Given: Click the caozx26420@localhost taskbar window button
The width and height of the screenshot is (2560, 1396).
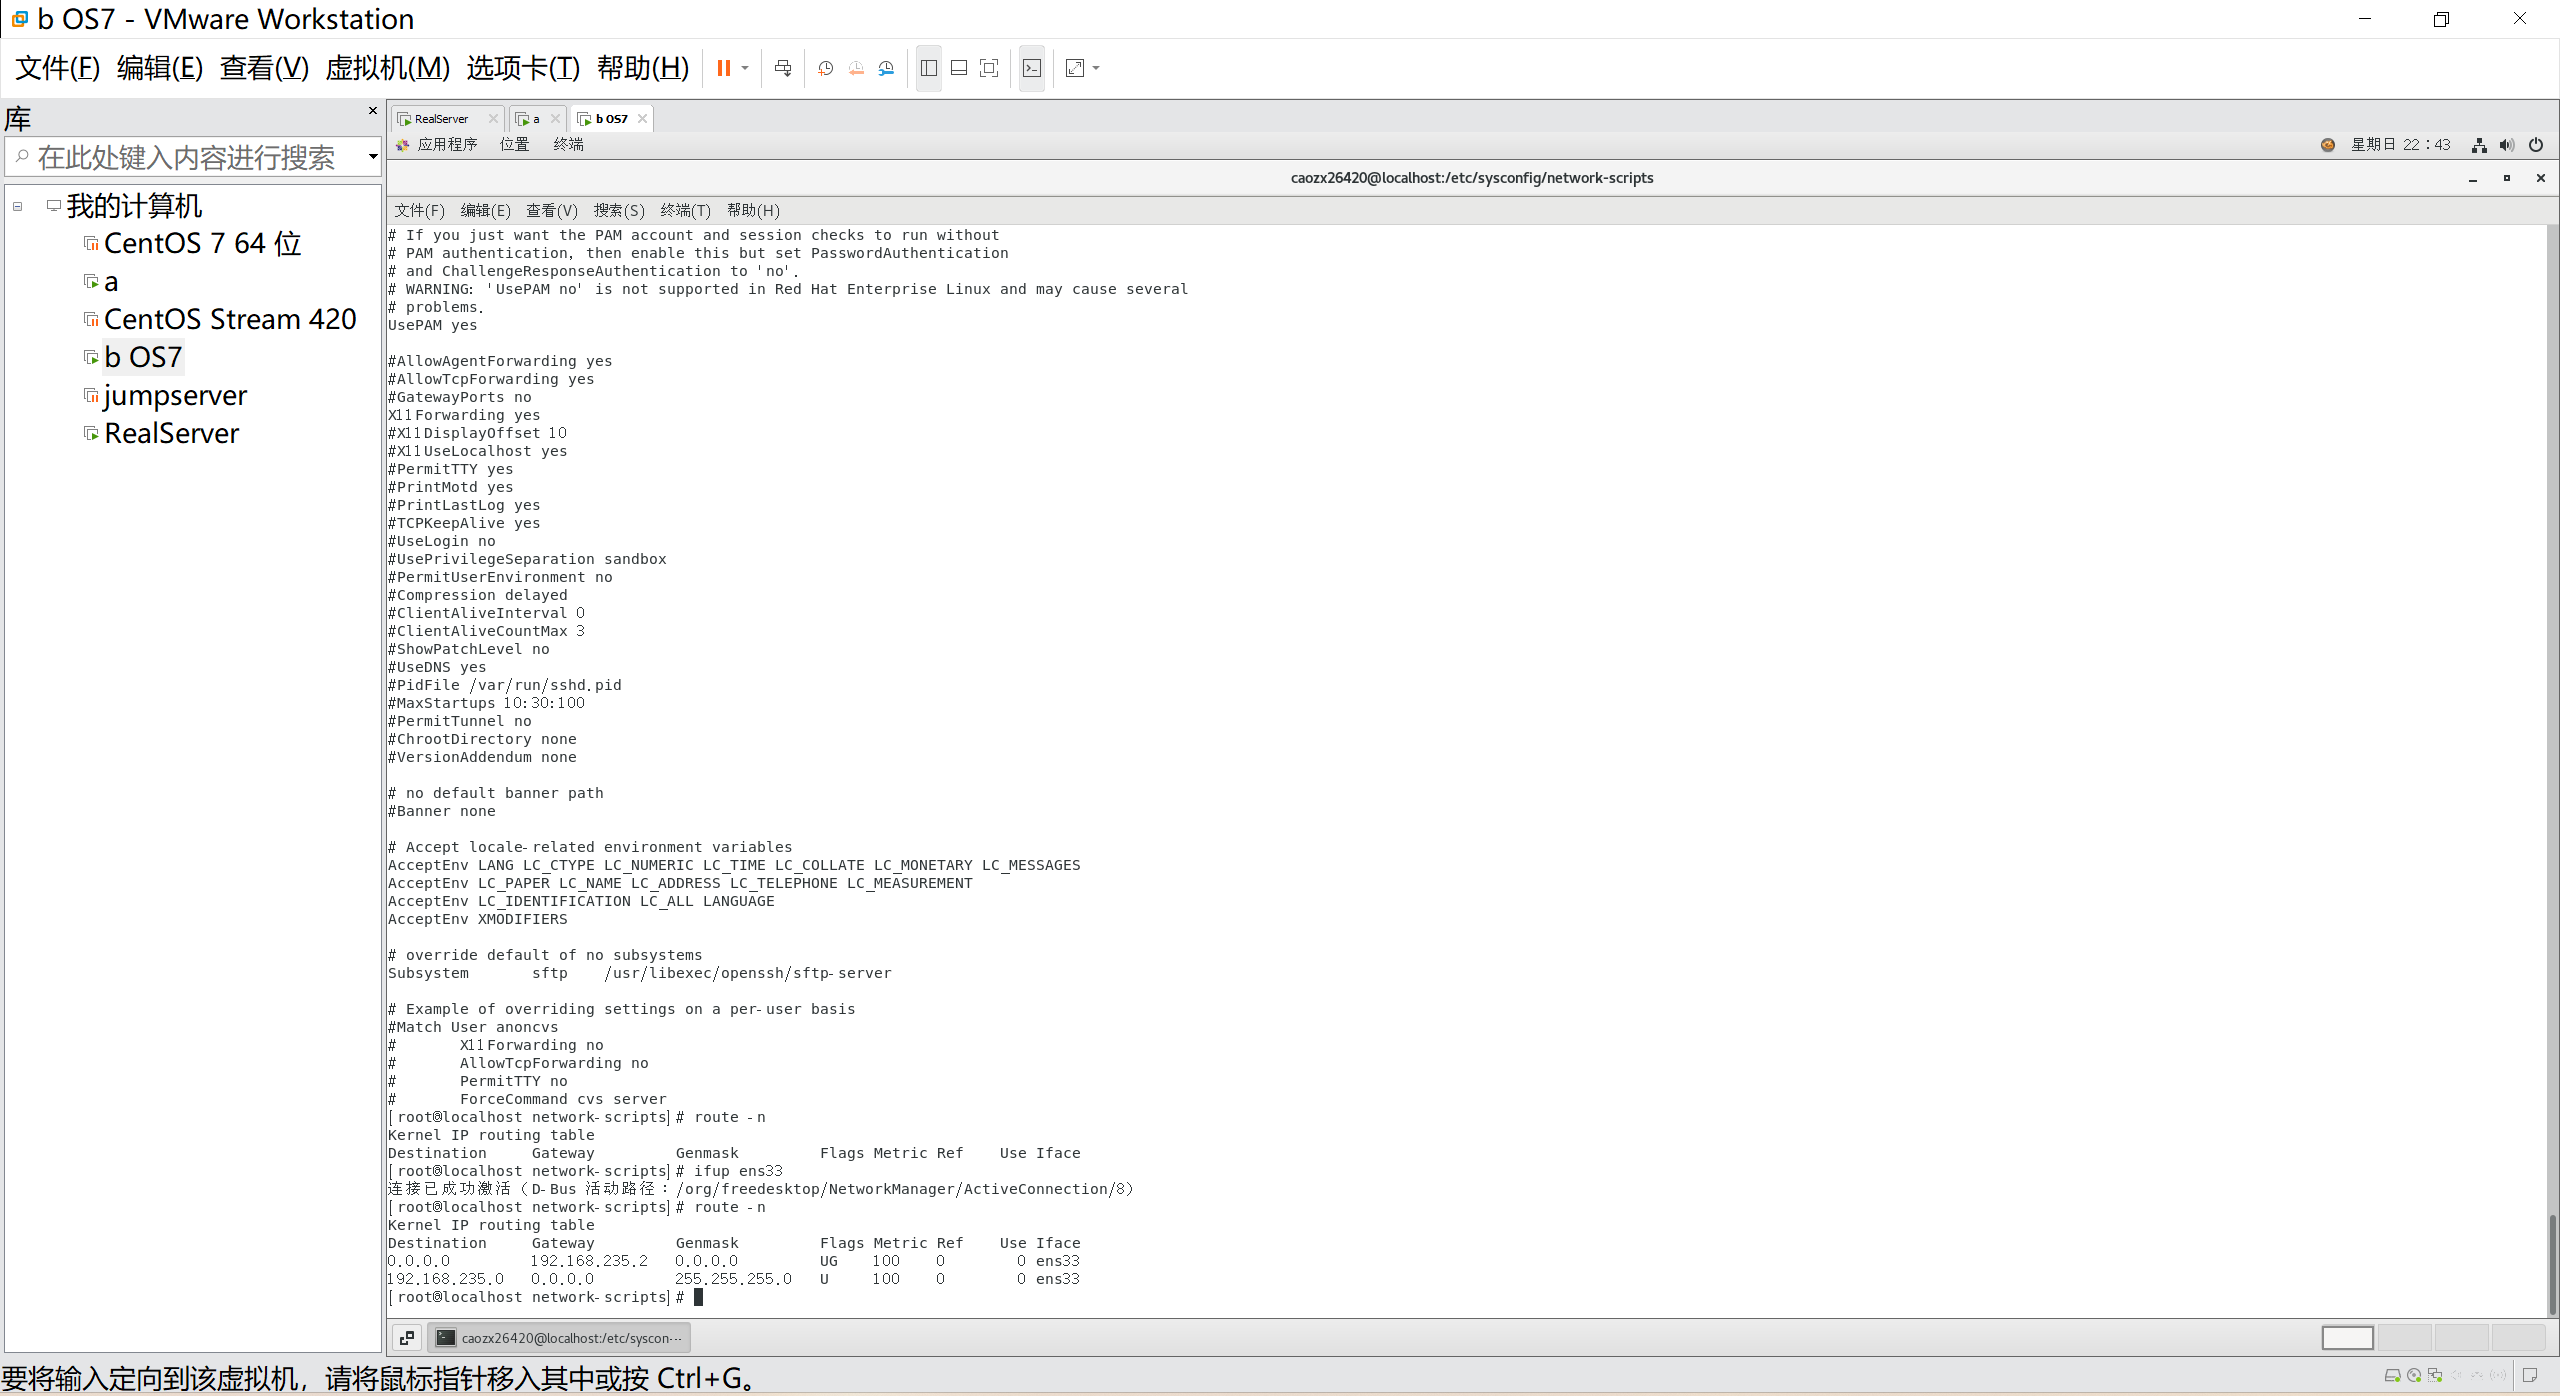Looking at the screenshot, I should tap(560, 1338).
